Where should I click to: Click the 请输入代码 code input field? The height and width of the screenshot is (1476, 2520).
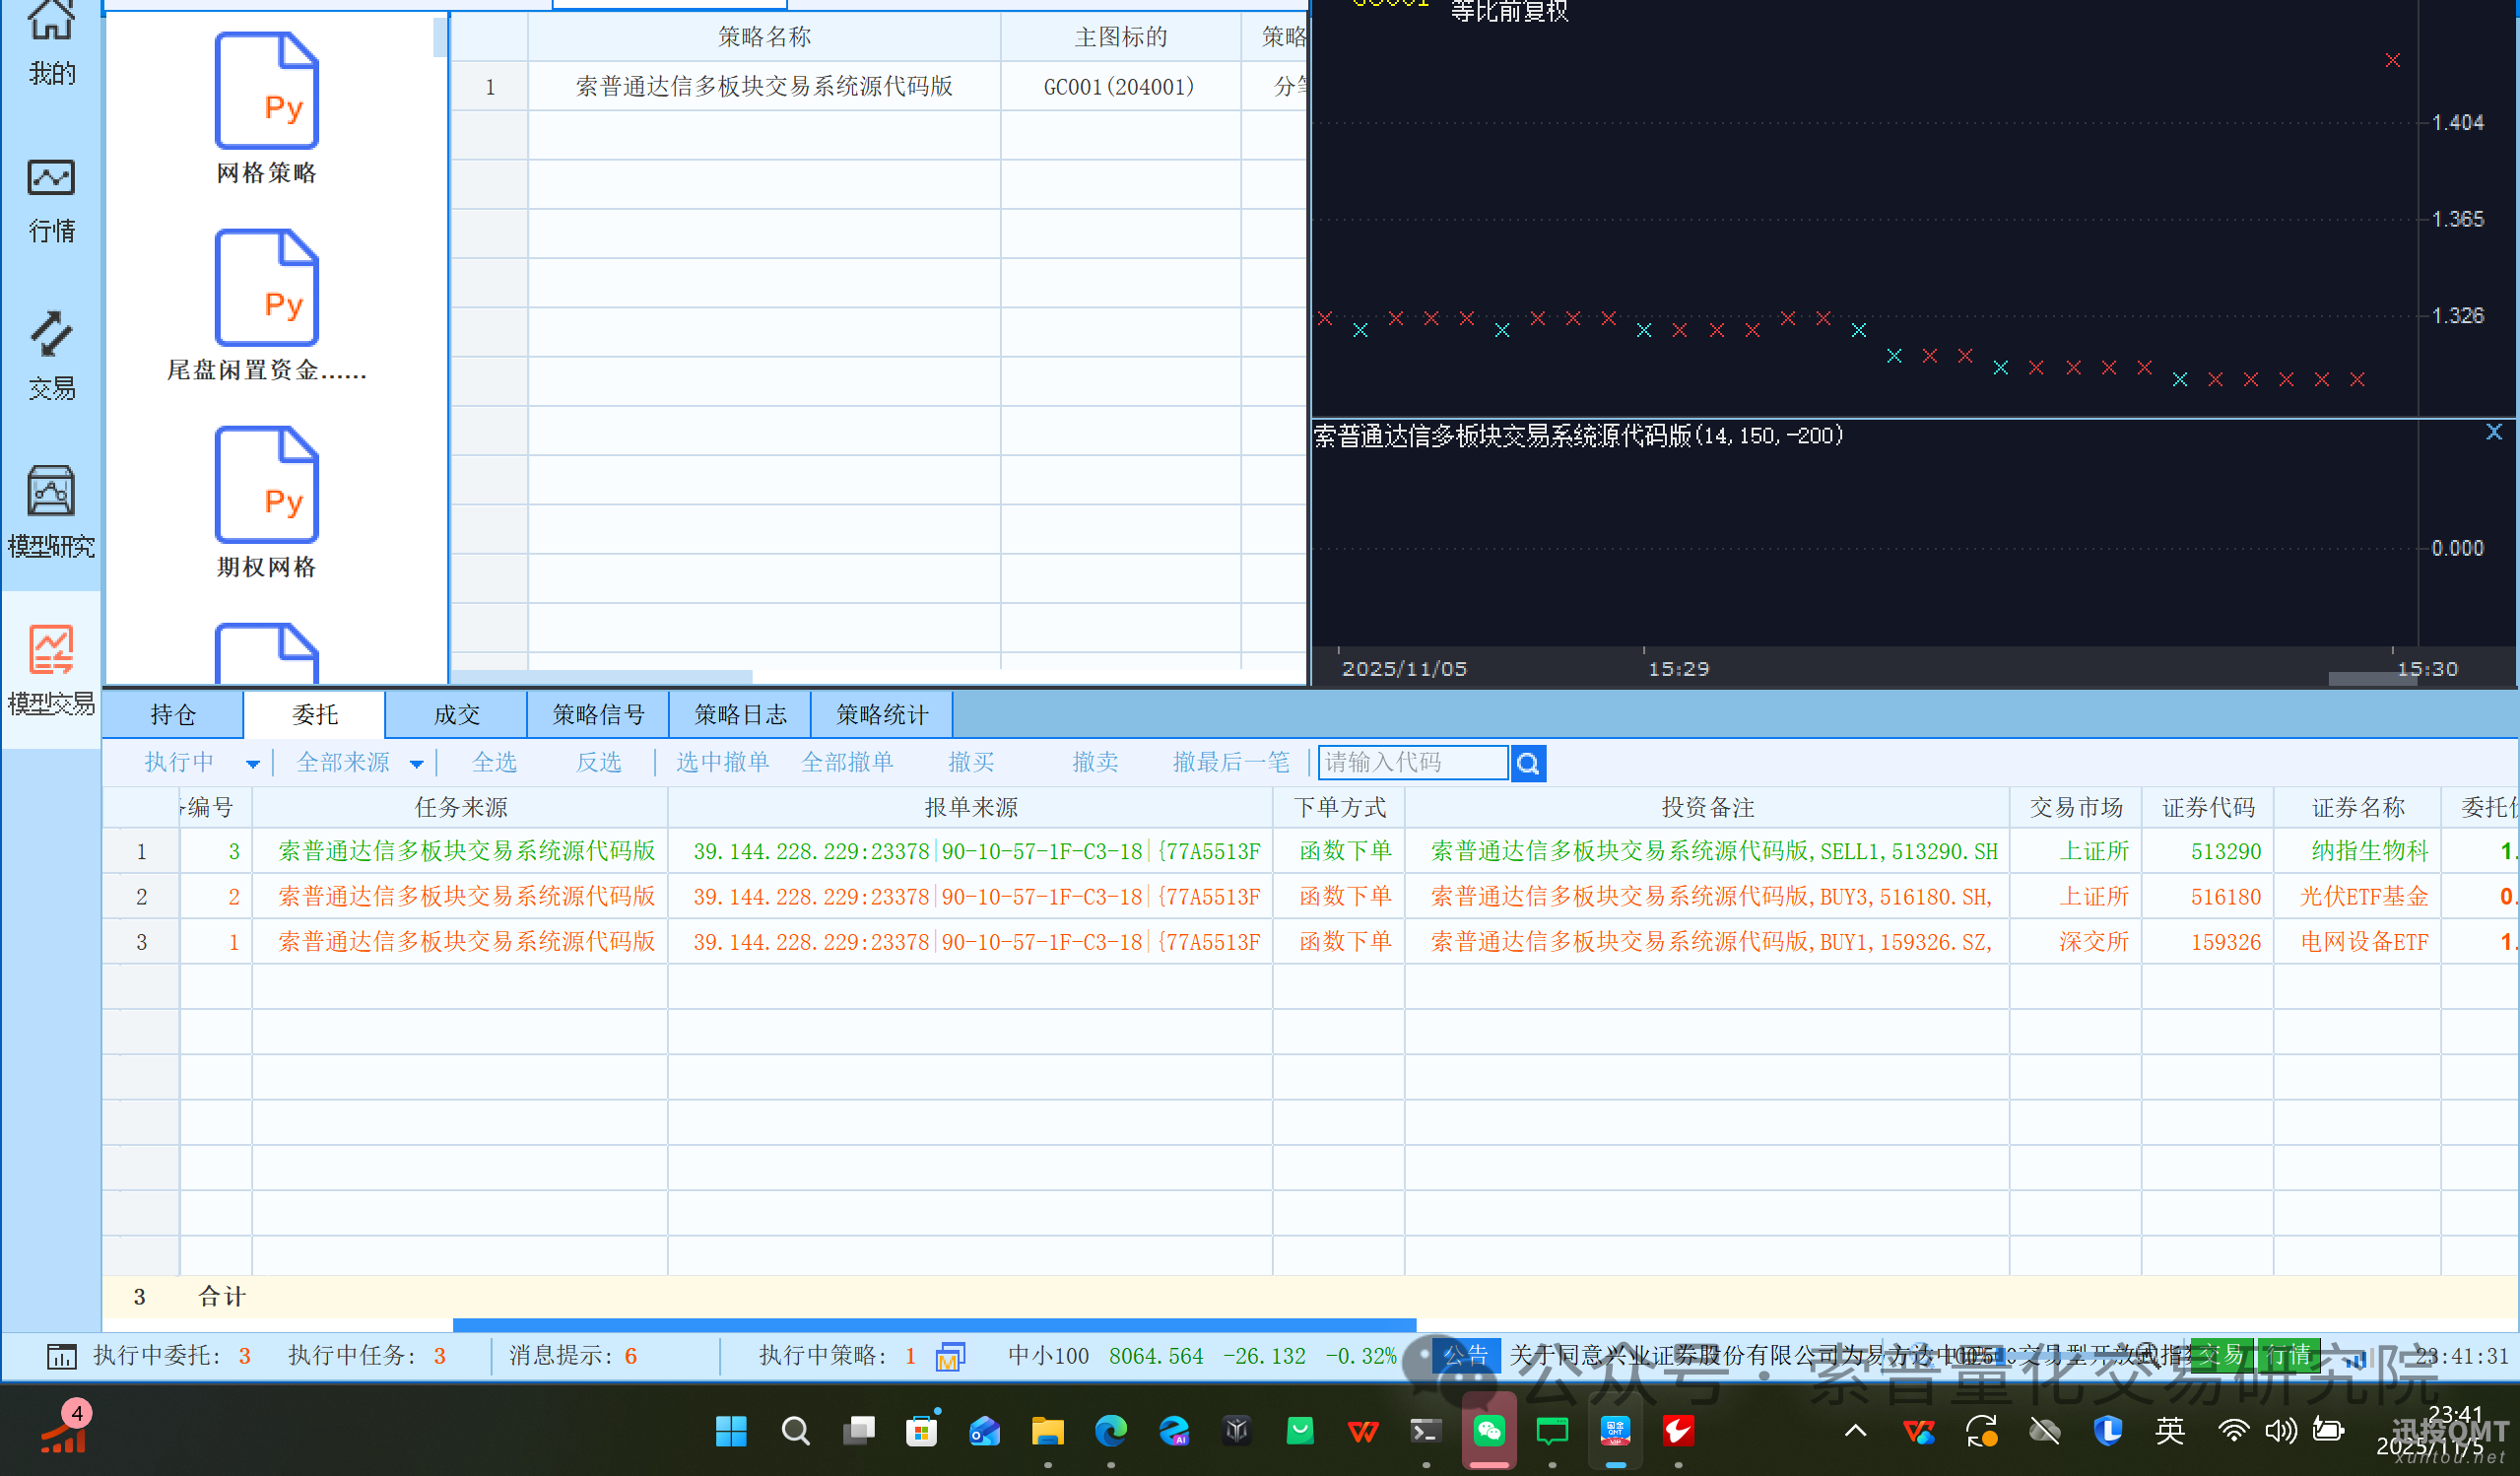1412,762
